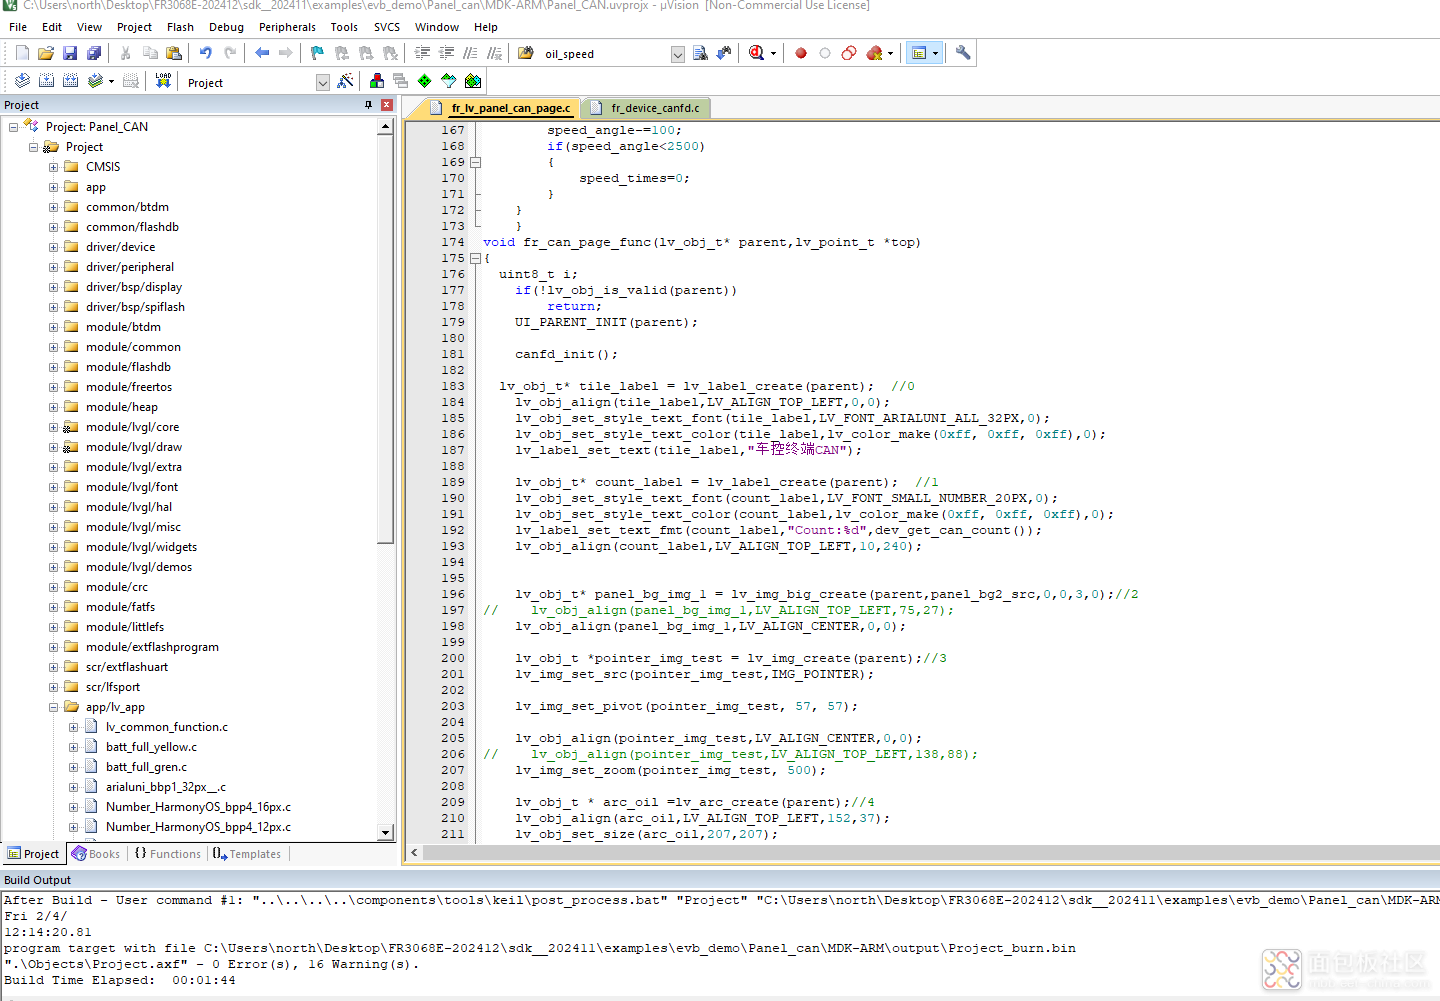
Task: Comment the selection using toolbar icon
Action: pos(470,53)
